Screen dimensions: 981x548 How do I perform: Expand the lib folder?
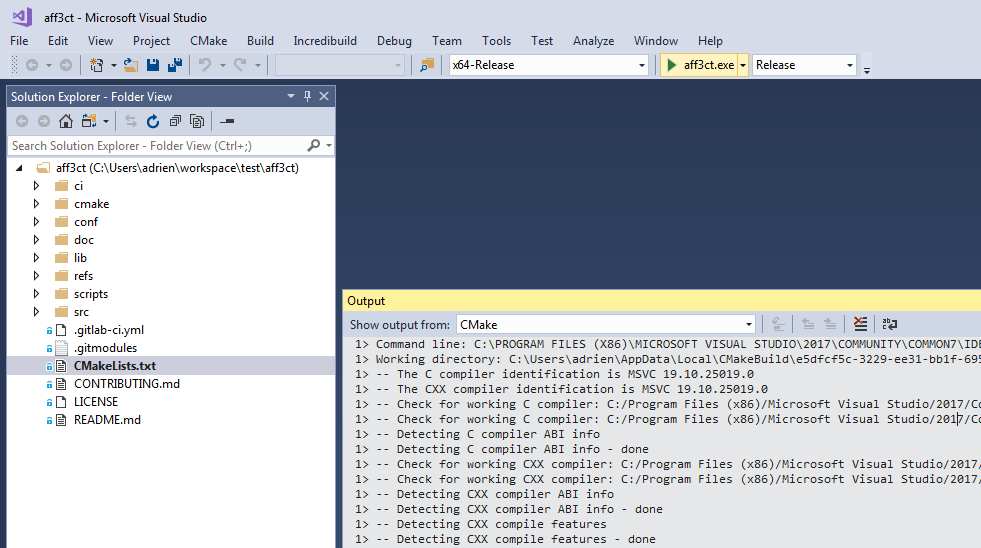click(36, 258)
